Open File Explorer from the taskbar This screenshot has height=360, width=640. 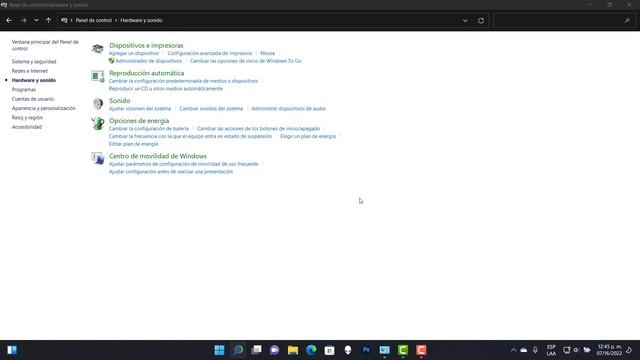(x=293, y=350)
